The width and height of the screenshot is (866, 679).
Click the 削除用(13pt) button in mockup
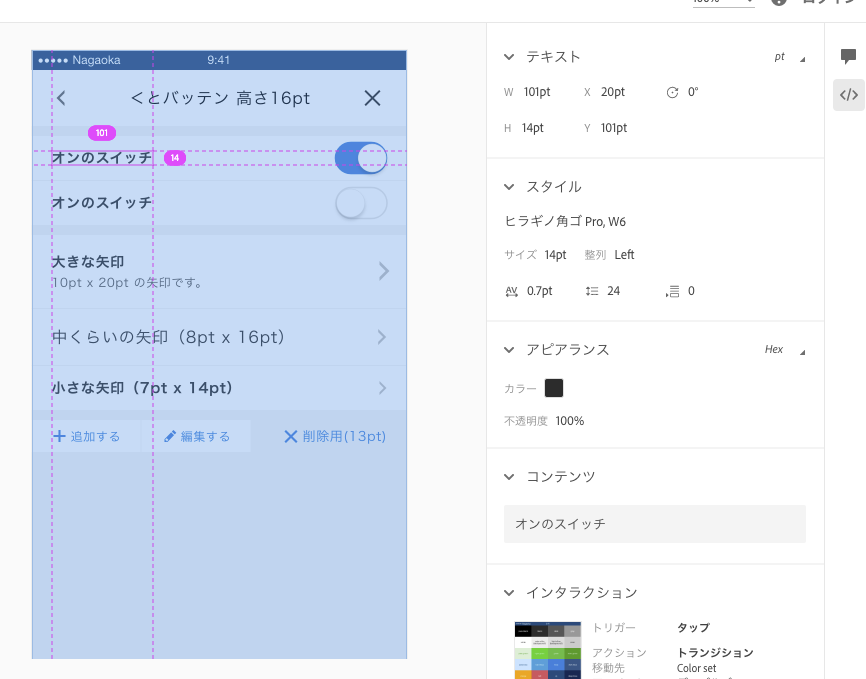tap(335, 436)
